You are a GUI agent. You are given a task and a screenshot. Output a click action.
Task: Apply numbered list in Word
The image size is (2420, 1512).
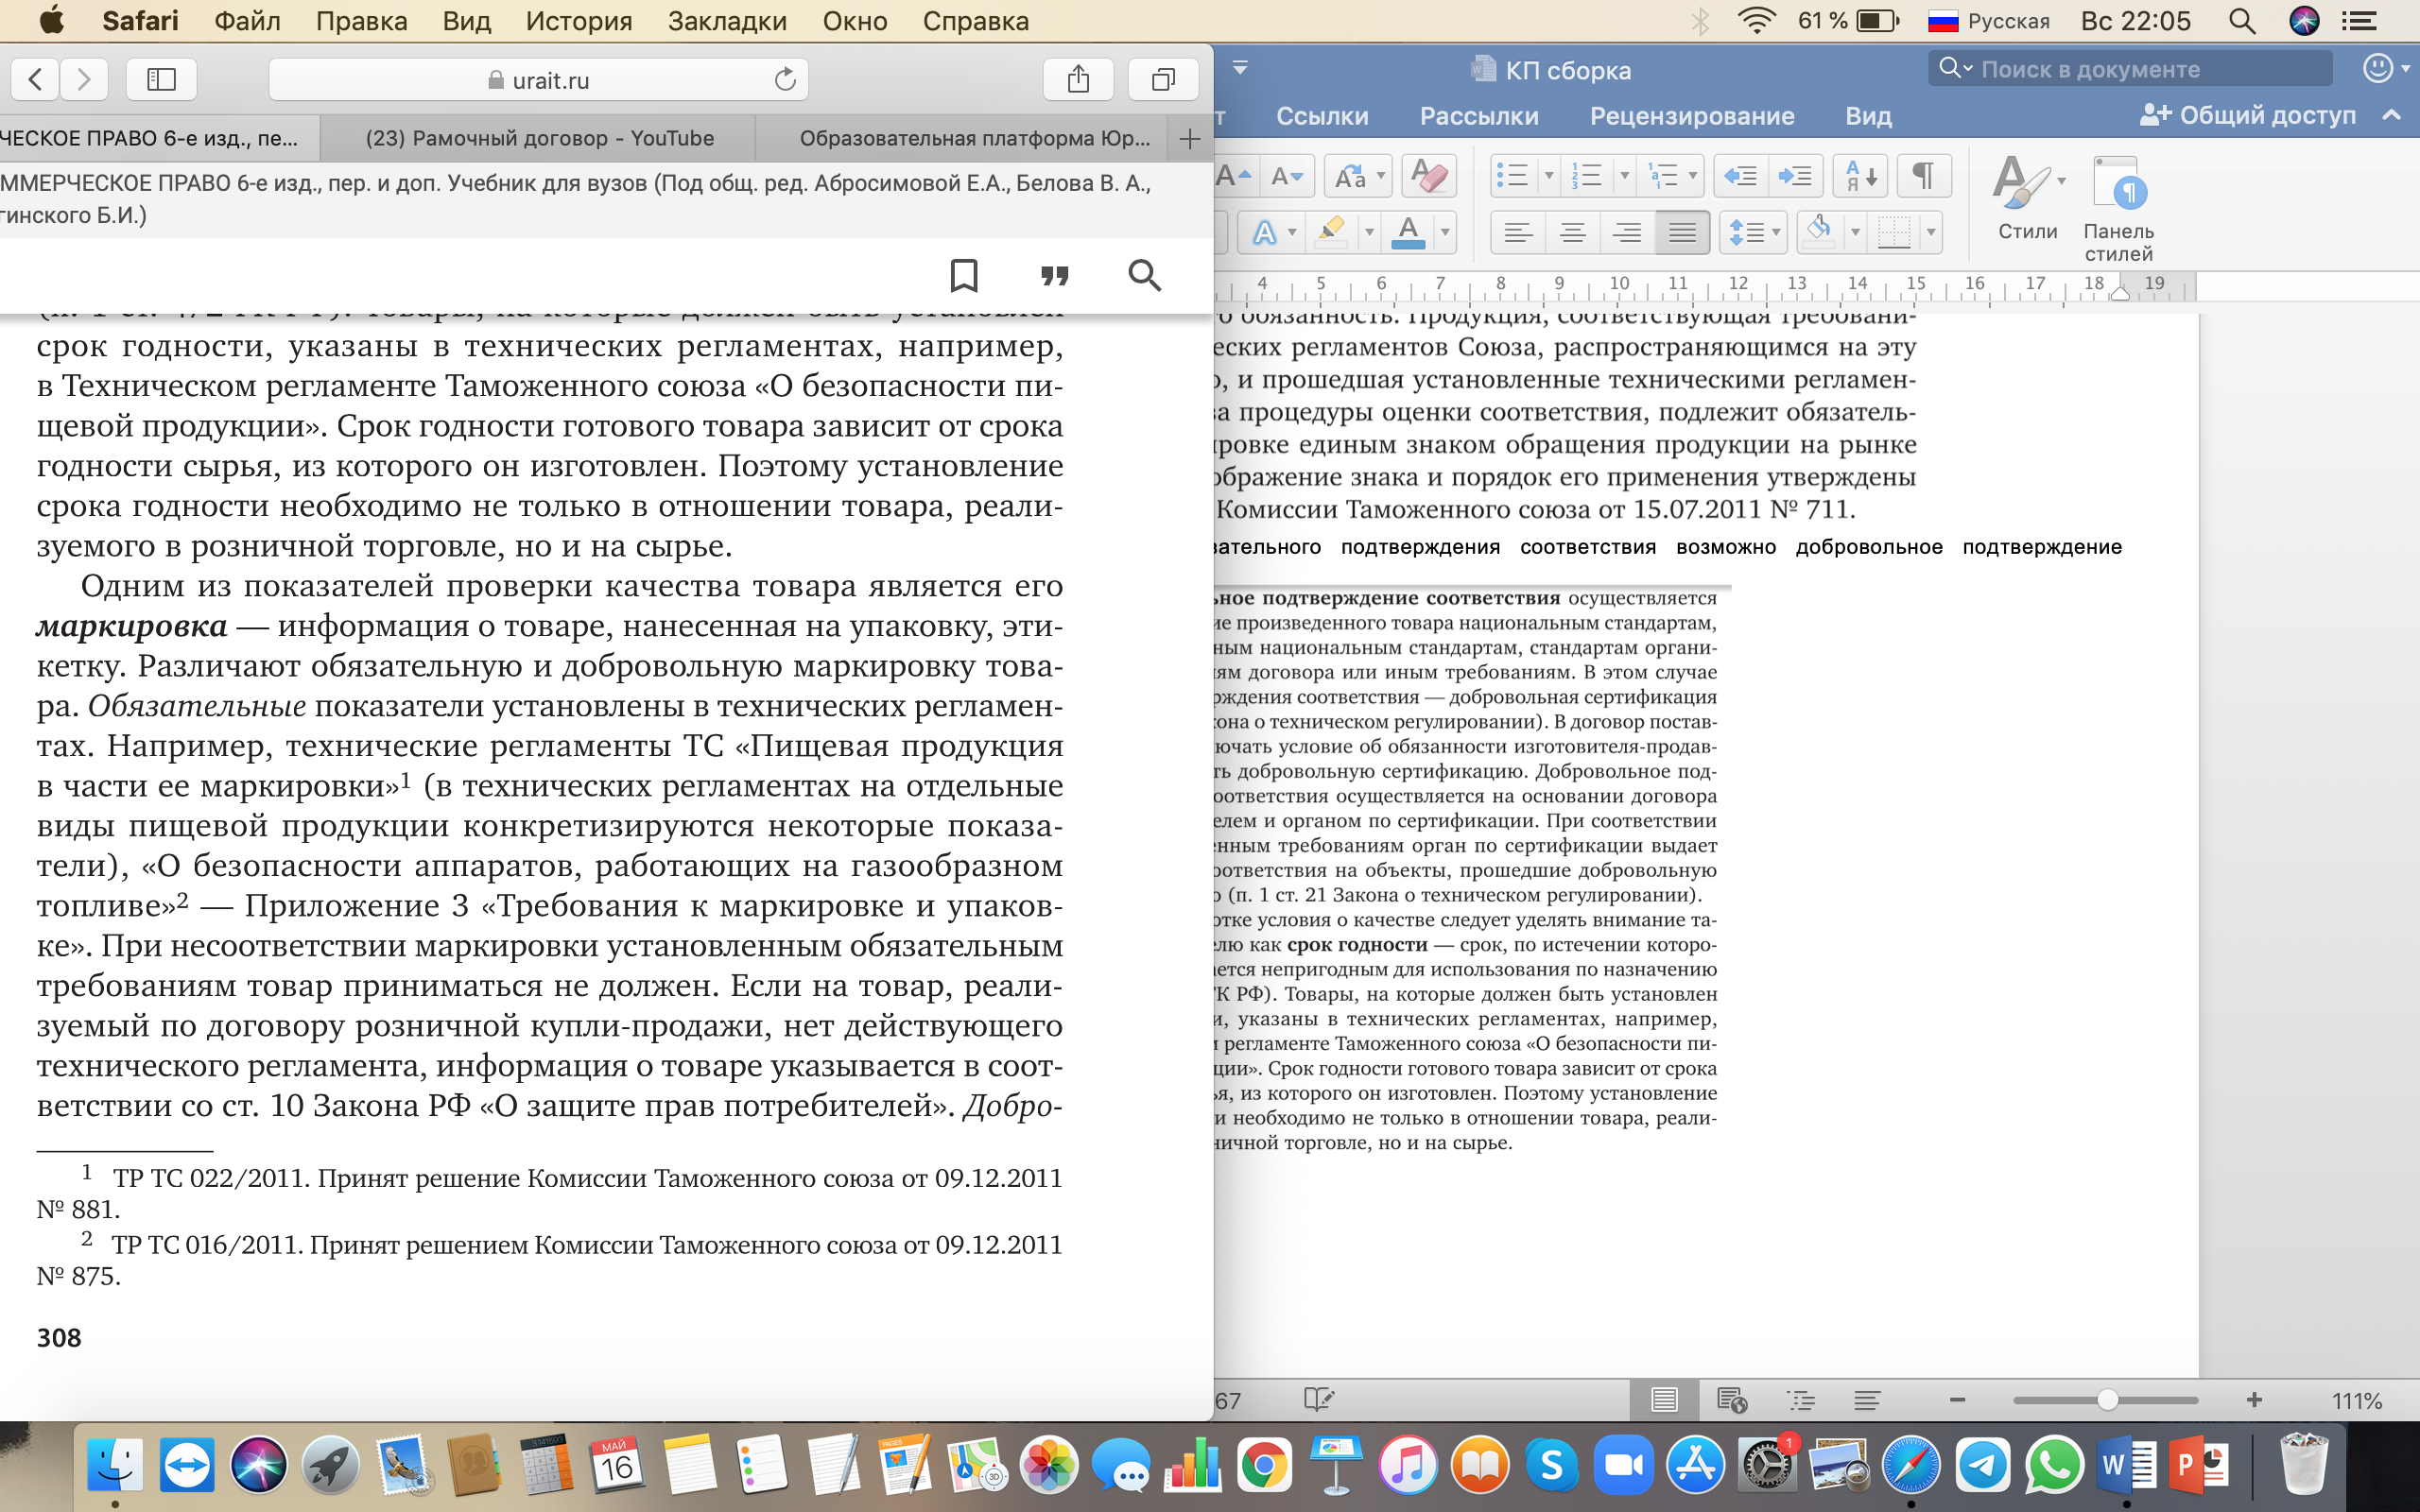point(1586,177)
